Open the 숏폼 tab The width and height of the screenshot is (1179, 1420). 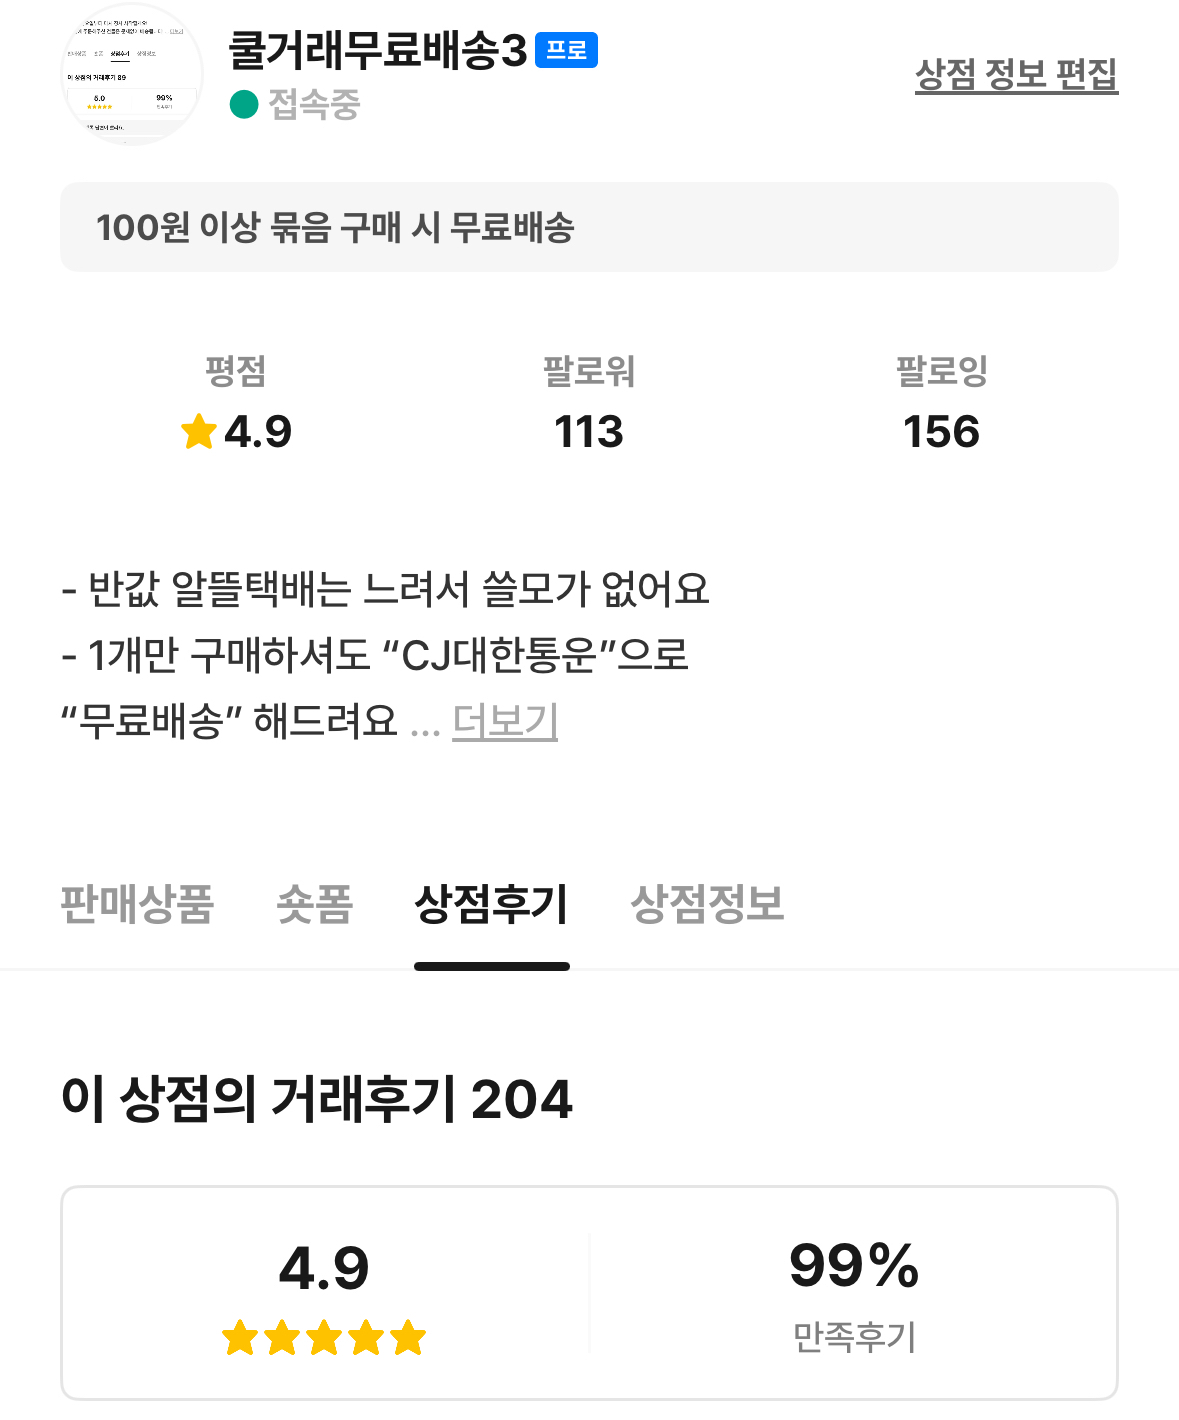click(x=315, y=904)
